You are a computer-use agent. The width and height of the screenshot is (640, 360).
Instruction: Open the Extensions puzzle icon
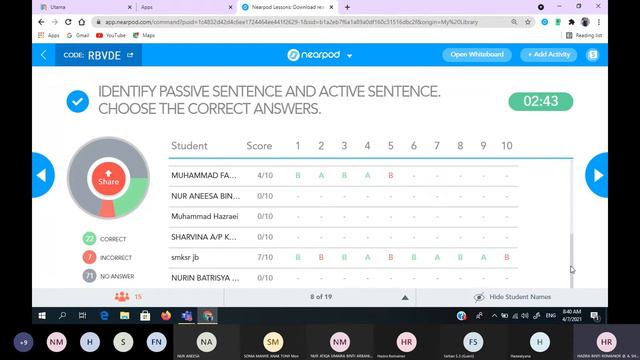click(571, 22)
